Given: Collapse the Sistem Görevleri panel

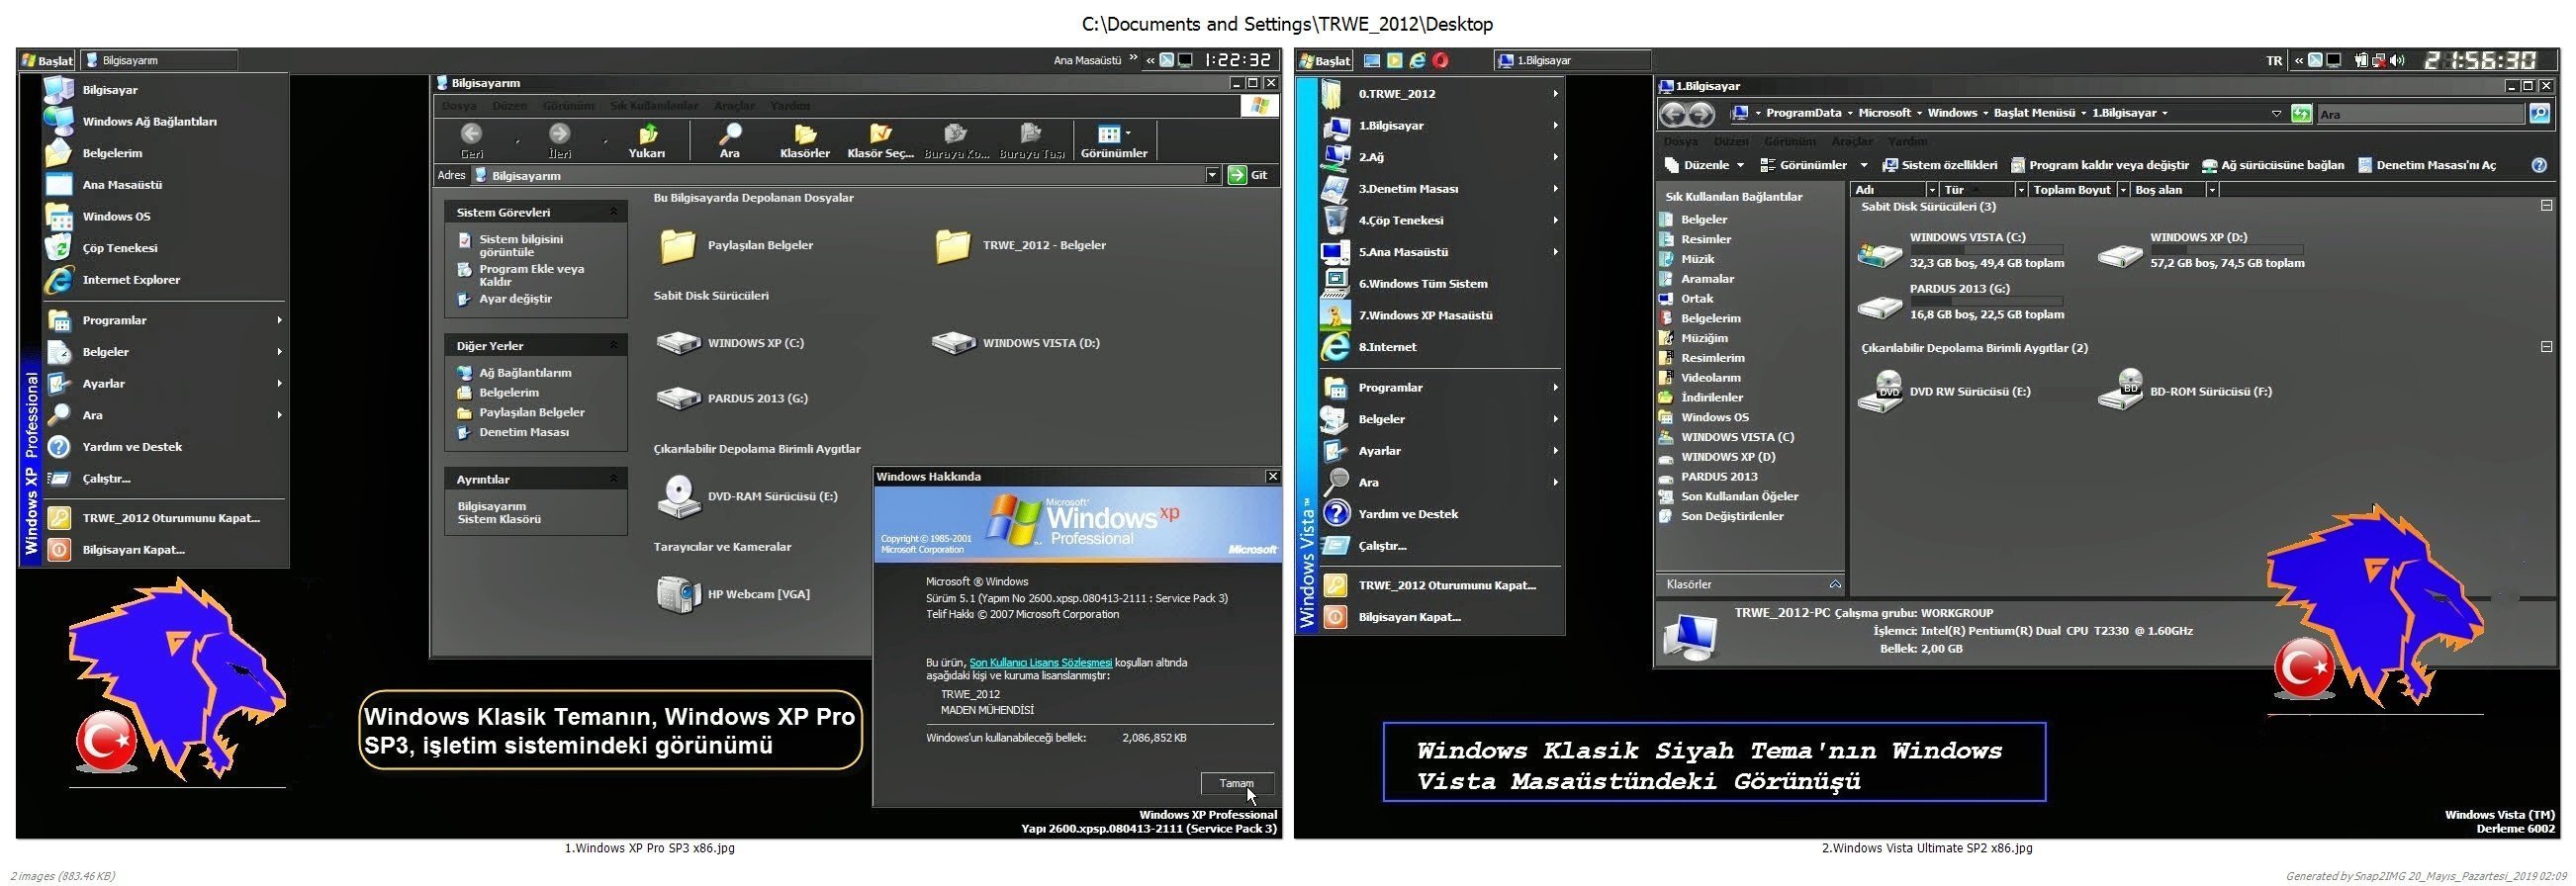Looking at the screenshot, I should [613, 212].
